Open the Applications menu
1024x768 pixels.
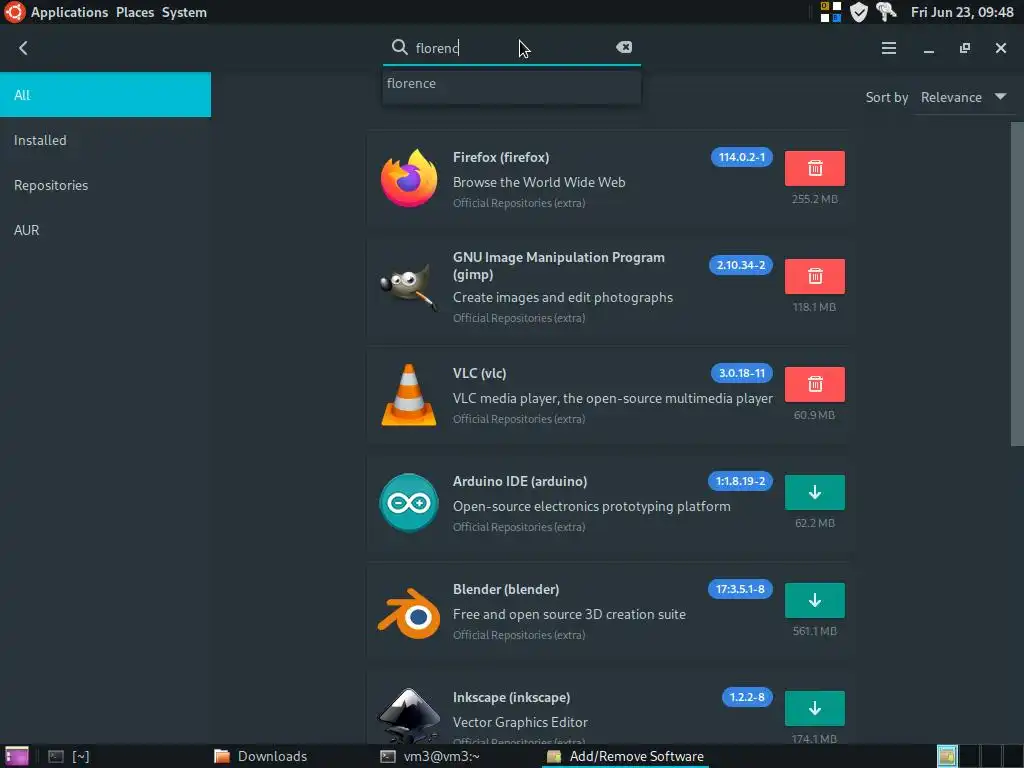tap(69, 12)
